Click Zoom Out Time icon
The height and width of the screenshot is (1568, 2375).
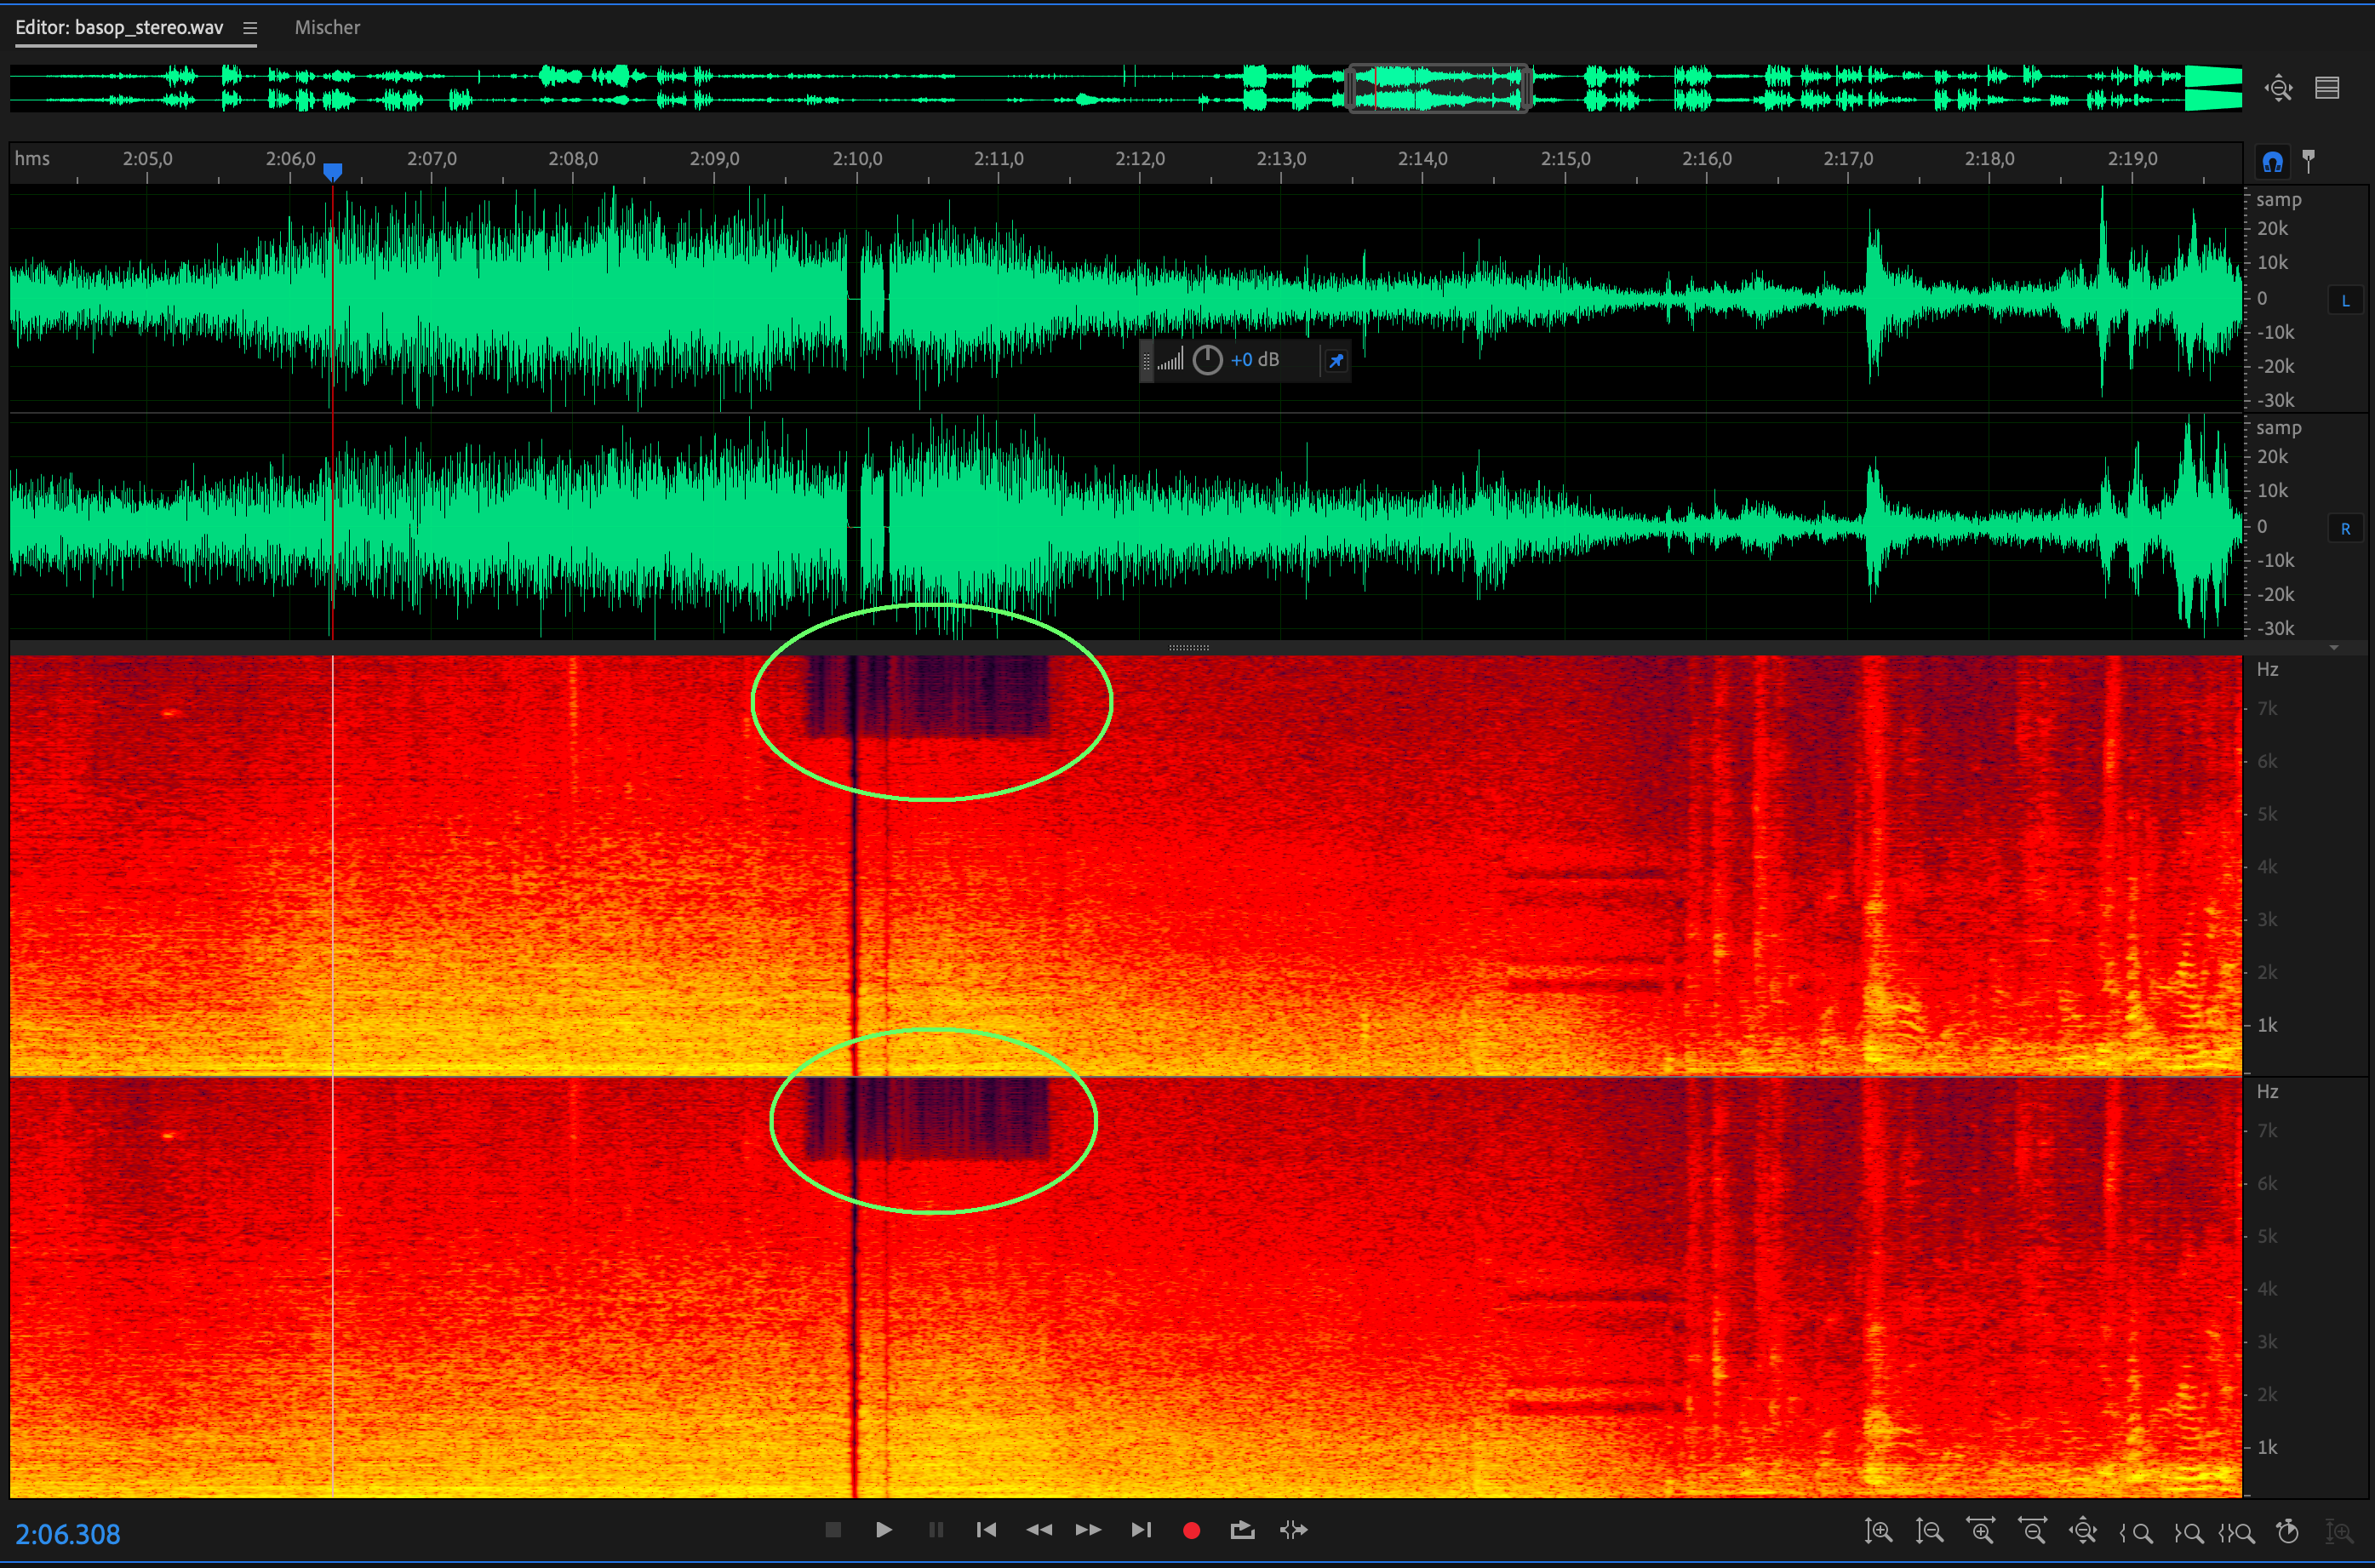pos(2032,1531)
